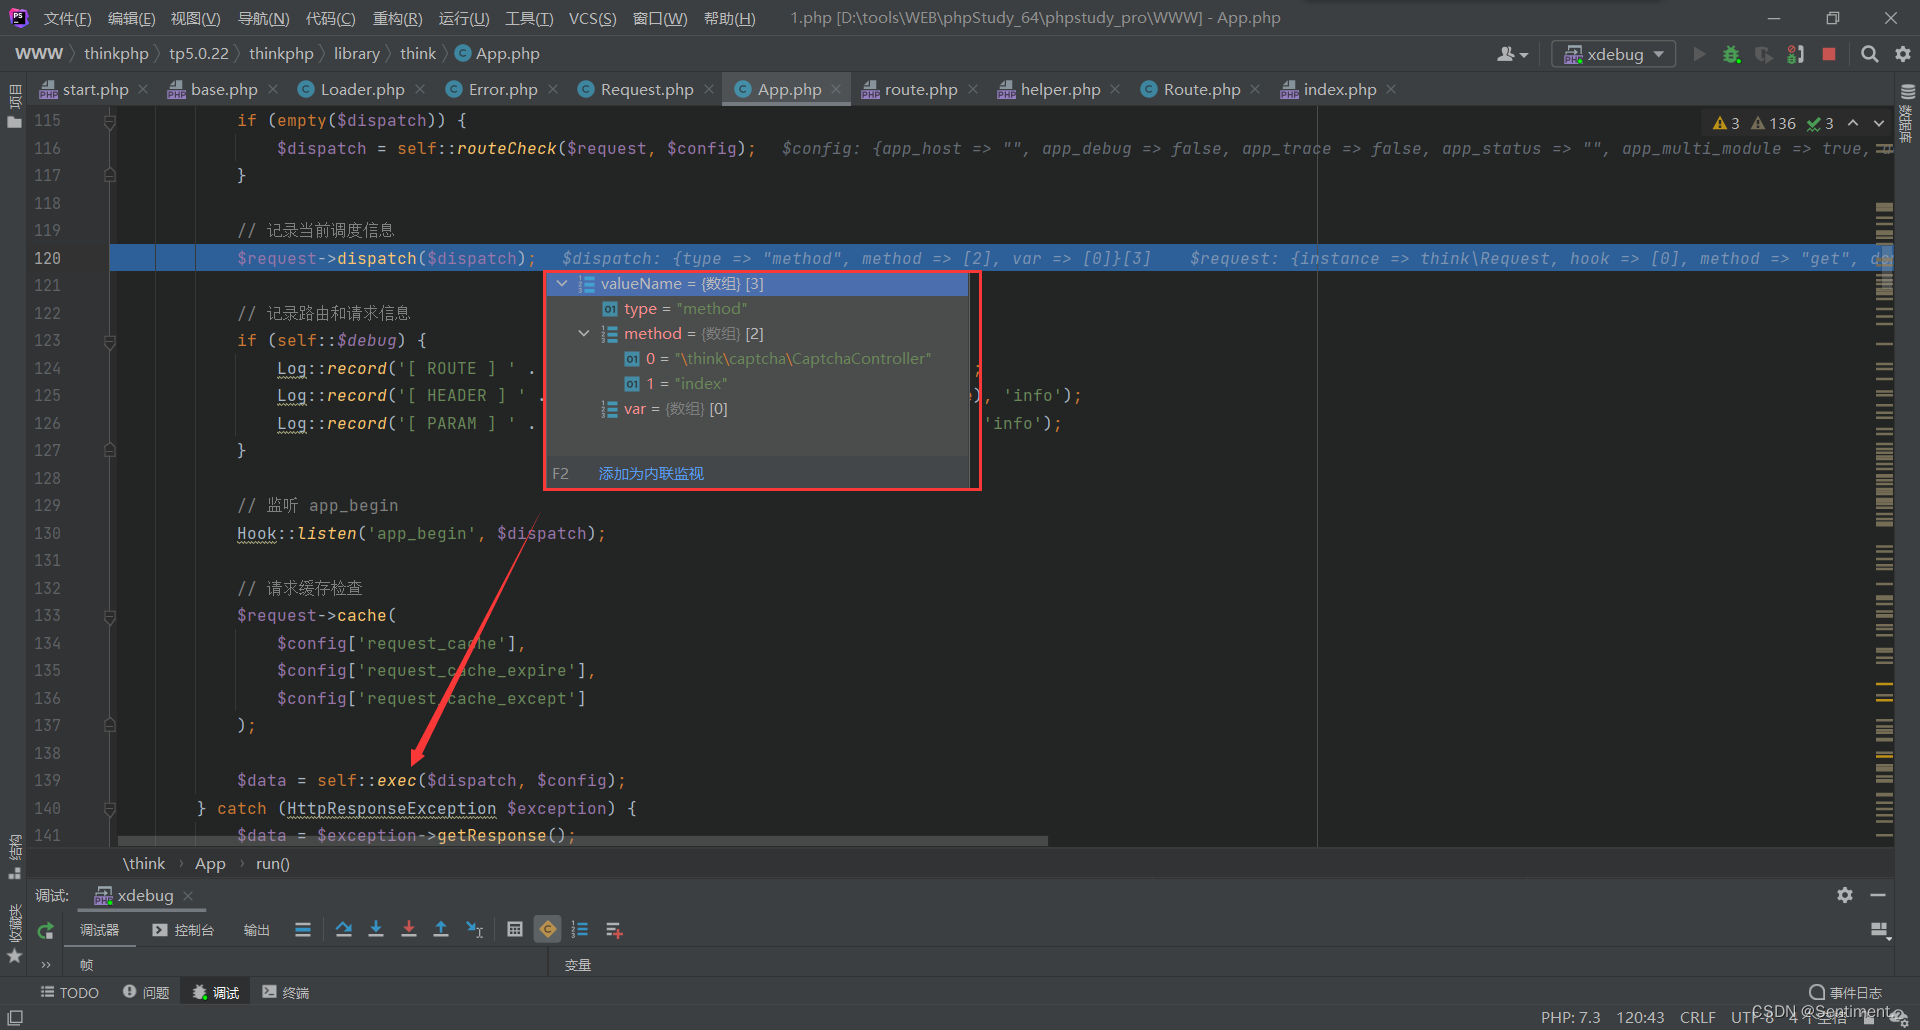Expand hidden debug tabs double chevron
This screenshot has height=1030, width=1920.
coord(46,965)
